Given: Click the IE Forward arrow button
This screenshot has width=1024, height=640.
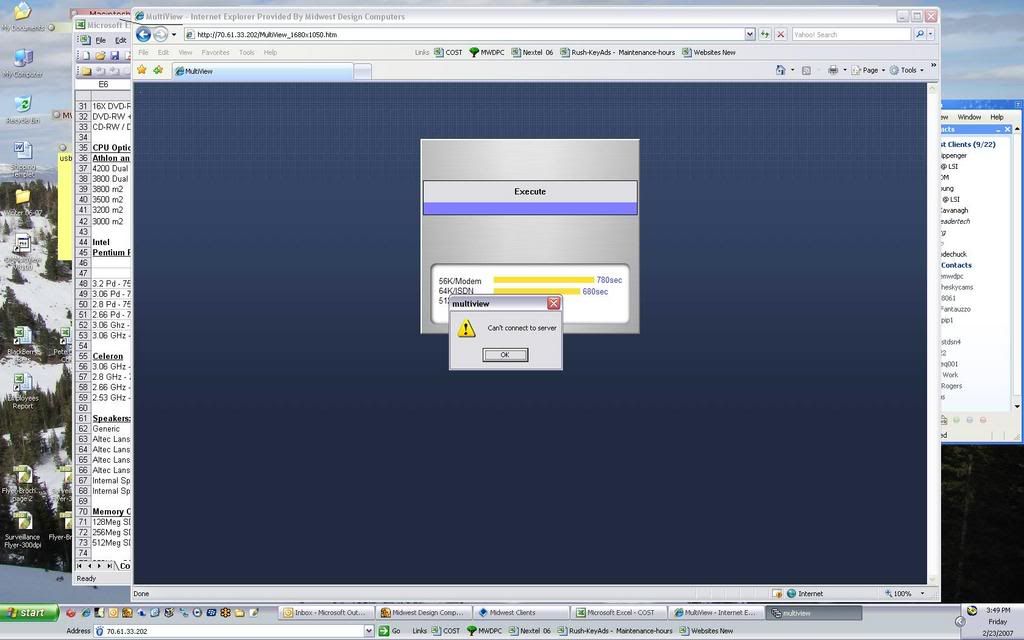Looking at the screenshot, I should coord(161,35).
